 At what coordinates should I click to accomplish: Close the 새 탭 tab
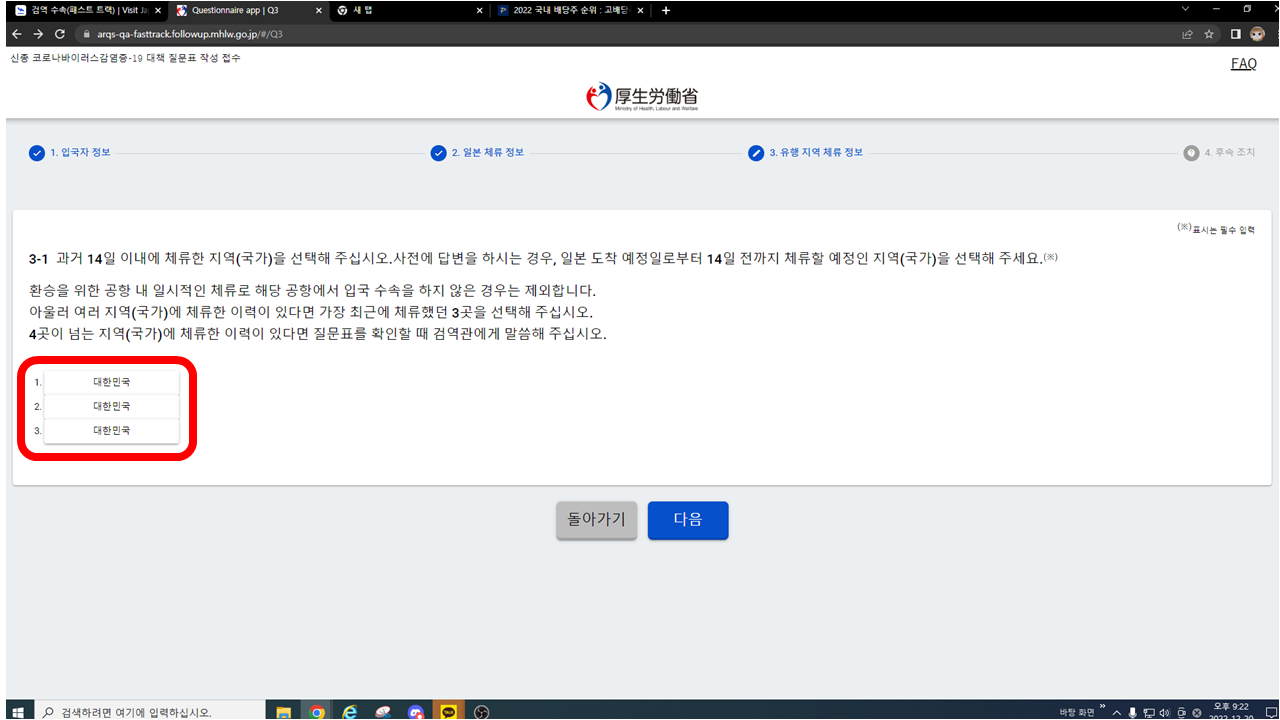[x=479, y=10]
